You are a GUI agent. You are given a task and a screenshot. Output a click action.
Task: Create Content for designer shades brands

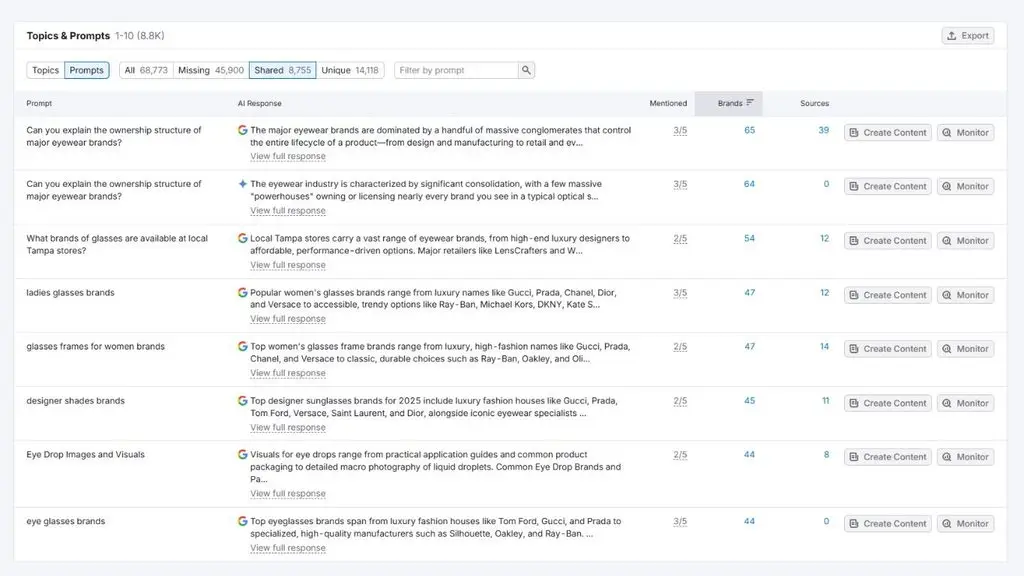[888, 403]
